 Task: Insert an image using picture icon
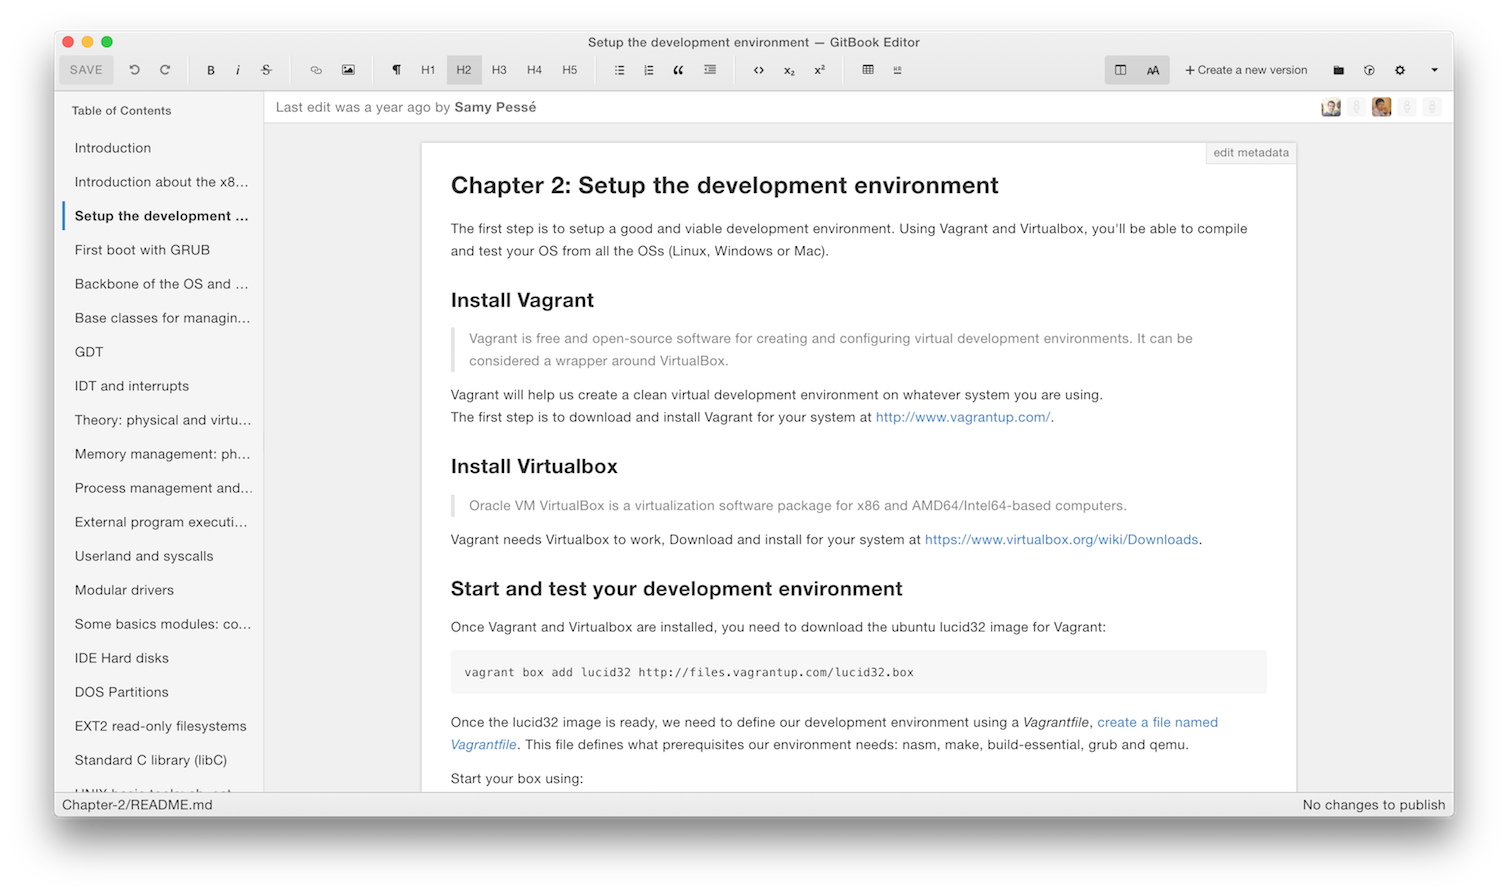[348, 70]
